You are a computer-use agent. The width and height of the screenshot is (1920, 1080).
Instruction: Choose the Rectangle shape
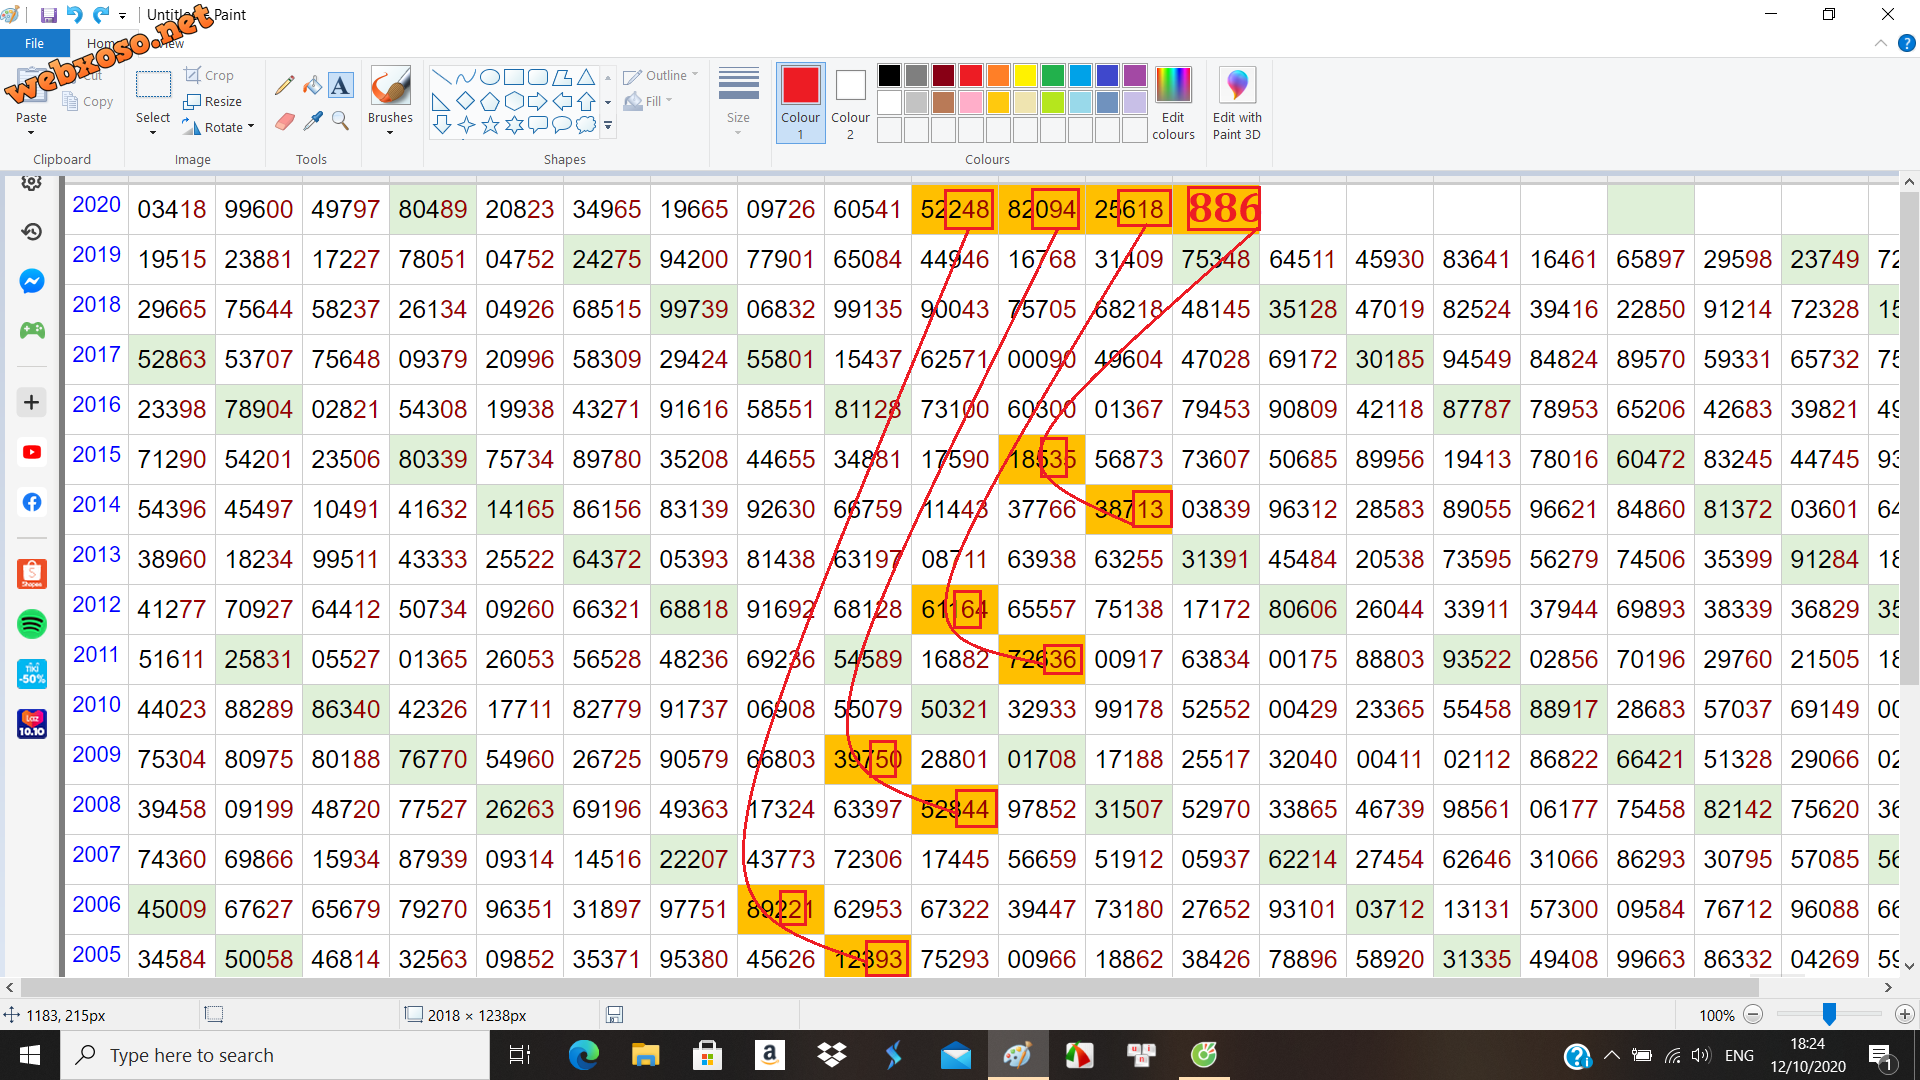514,77
